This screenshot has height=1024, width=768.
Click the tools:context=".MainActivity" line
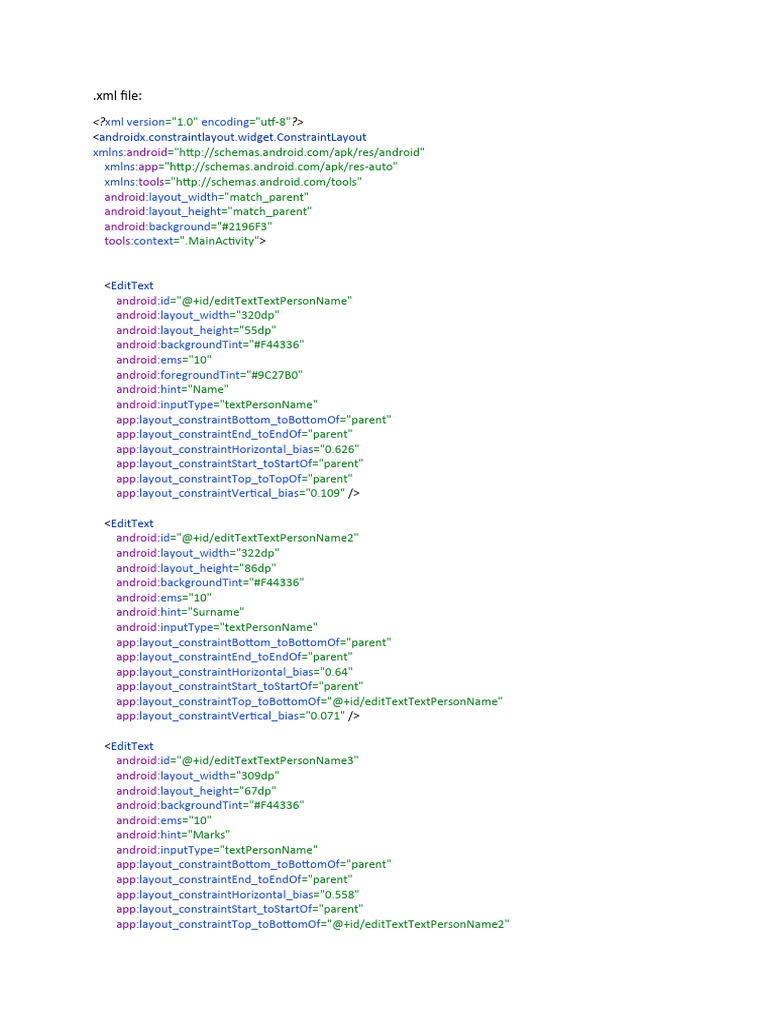pyautogui.click(x=185, y=241)
